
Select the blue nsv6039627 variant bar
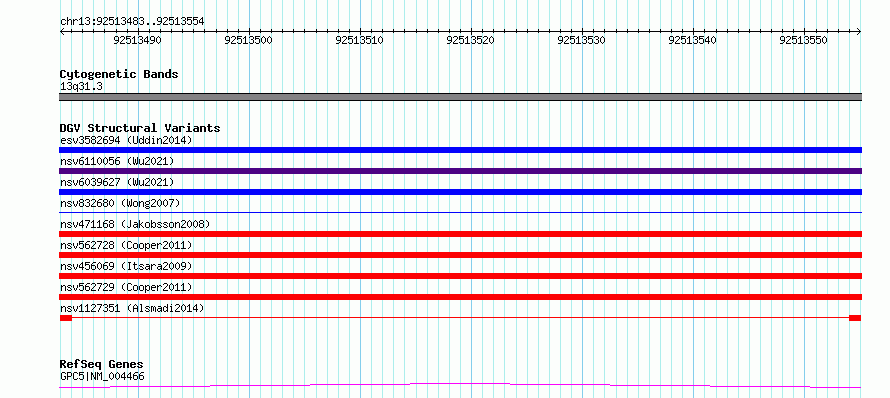point(460,192)
